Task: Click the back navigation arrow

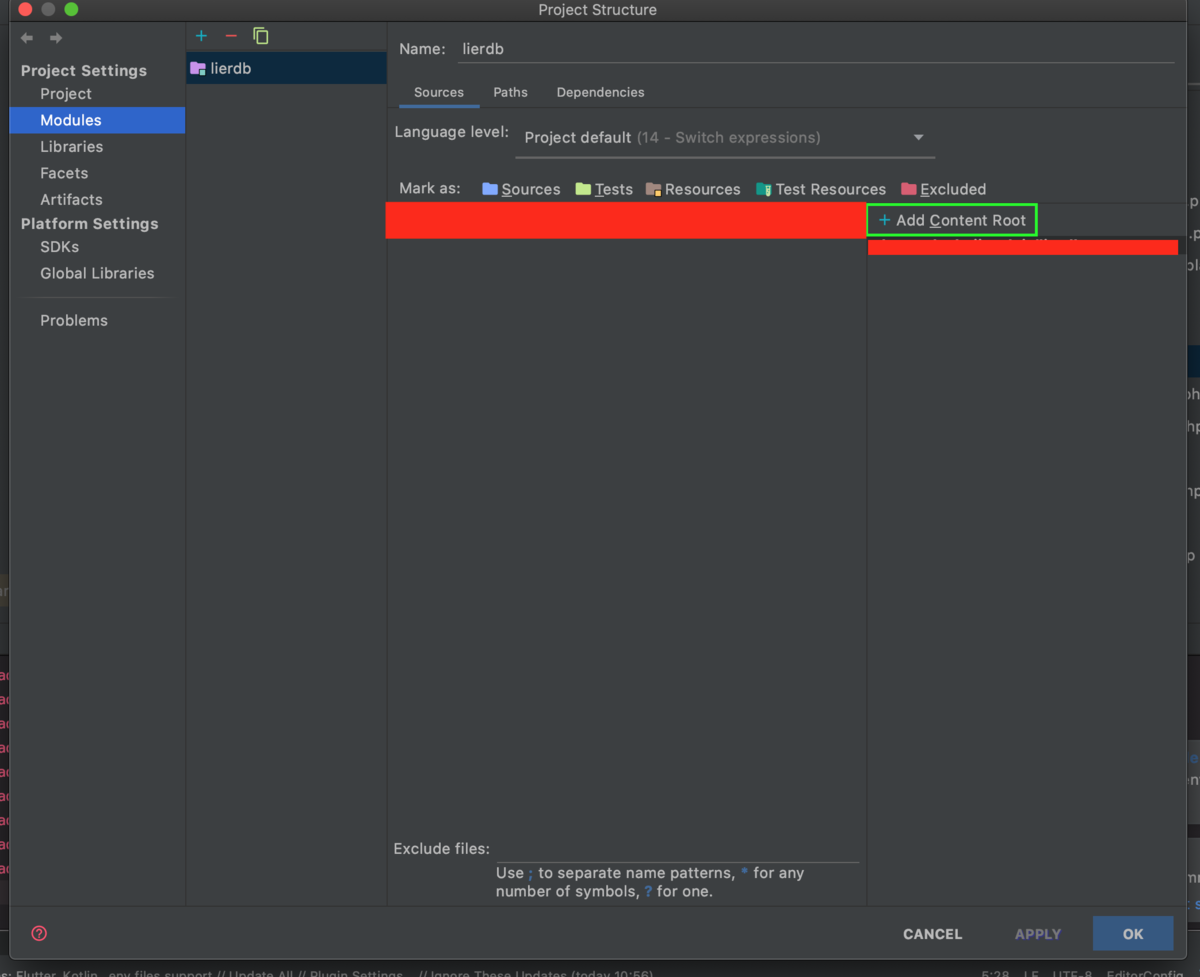Action: click(27, 38)
